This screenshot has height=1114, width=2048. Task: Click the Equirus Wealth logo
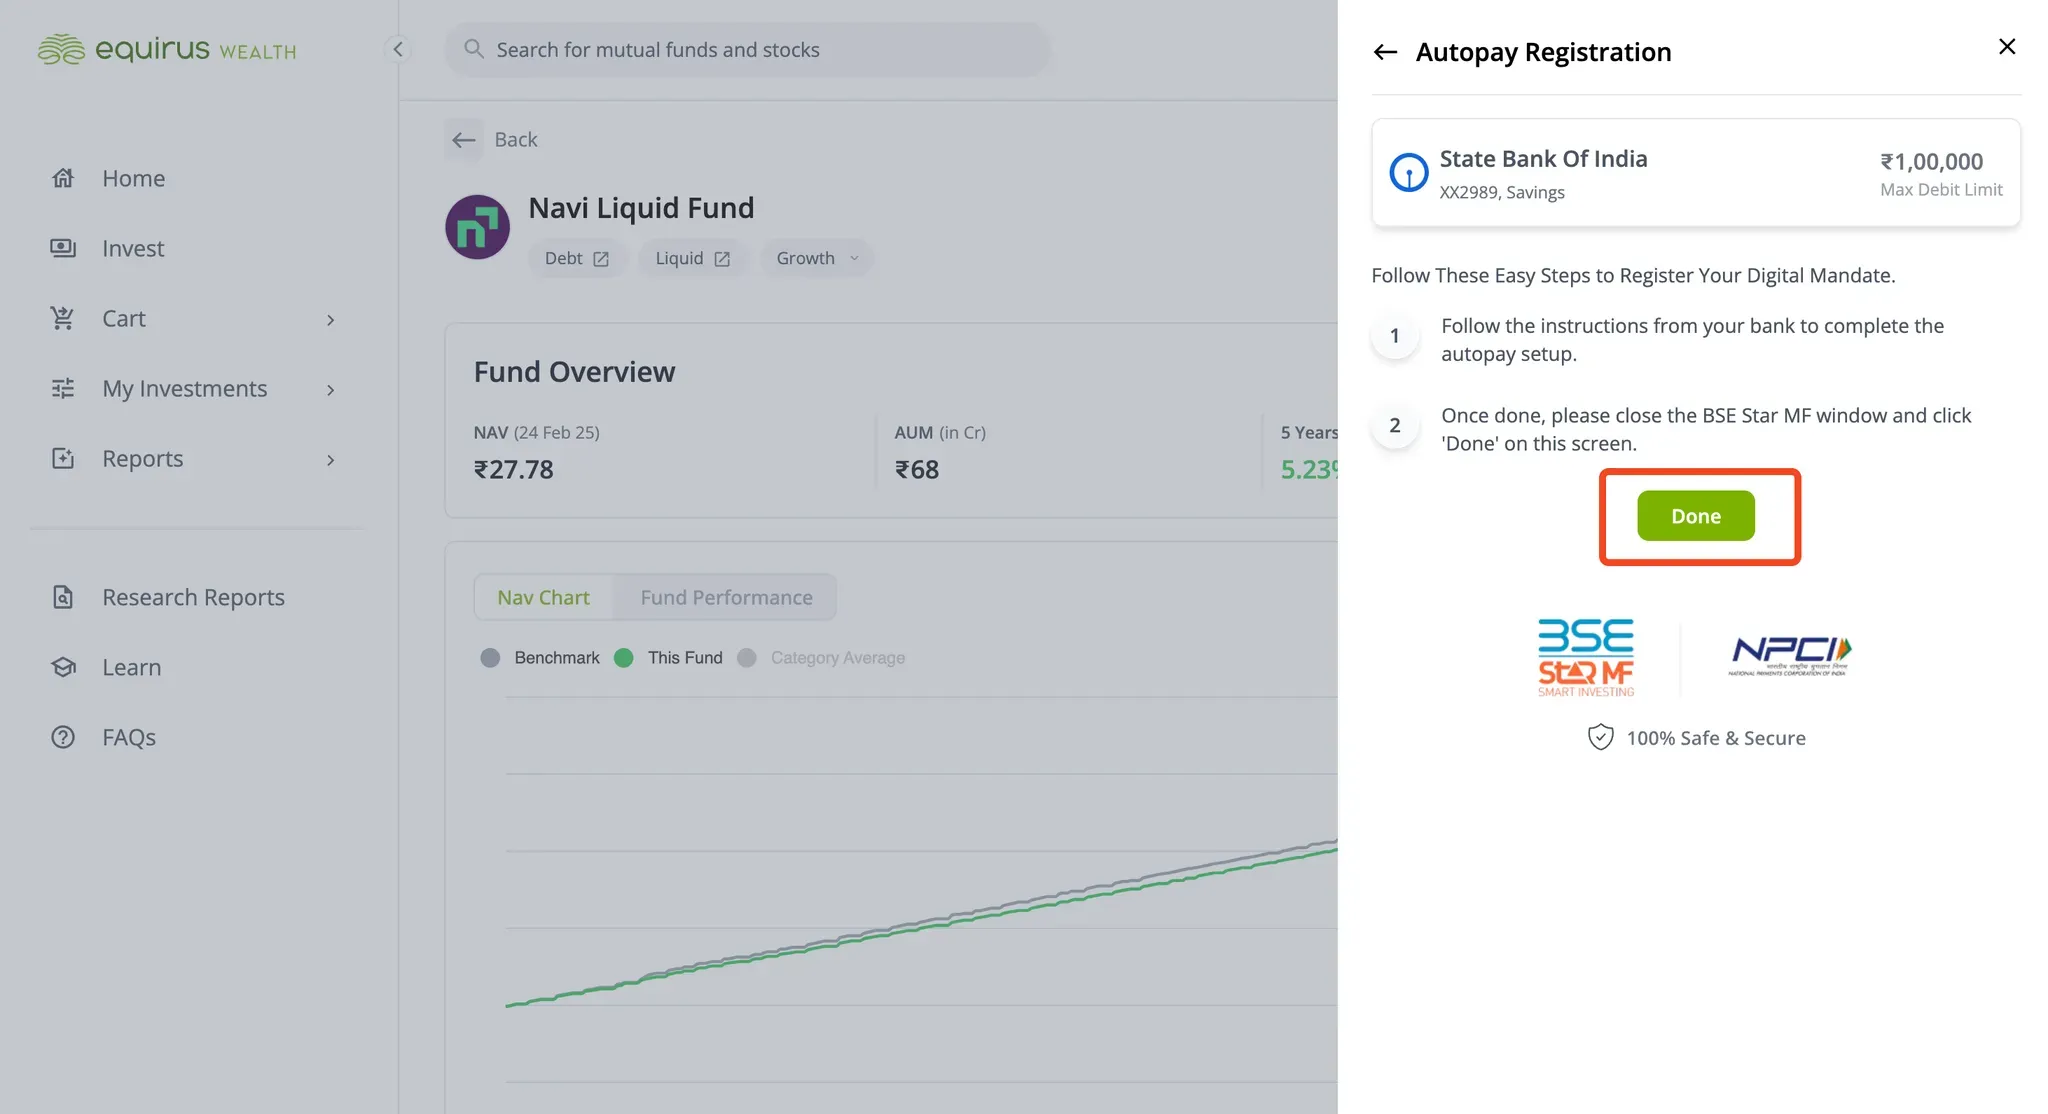[167, 49]
